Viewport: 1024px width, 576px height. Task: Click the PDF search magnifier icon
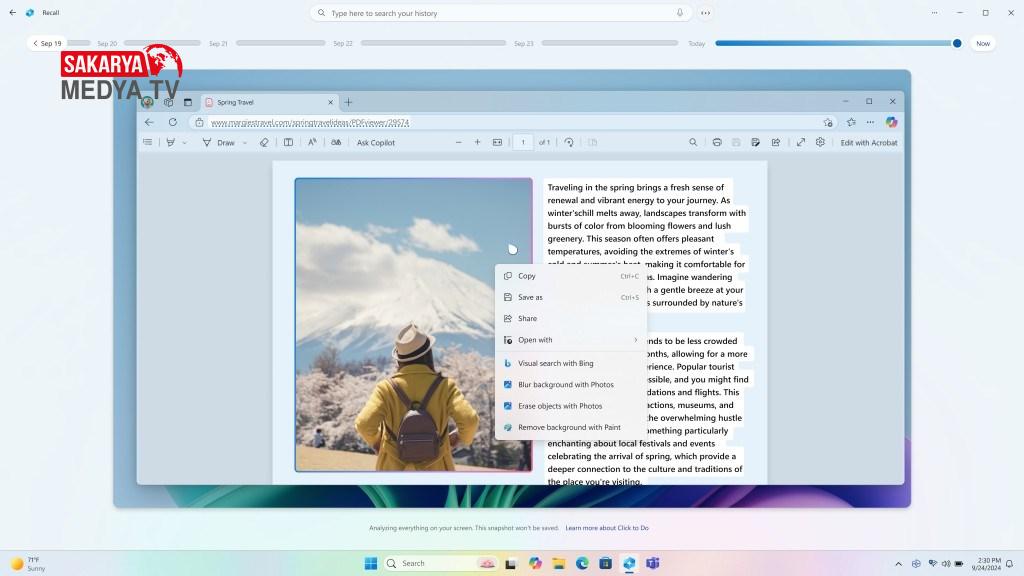click(693, 143)
